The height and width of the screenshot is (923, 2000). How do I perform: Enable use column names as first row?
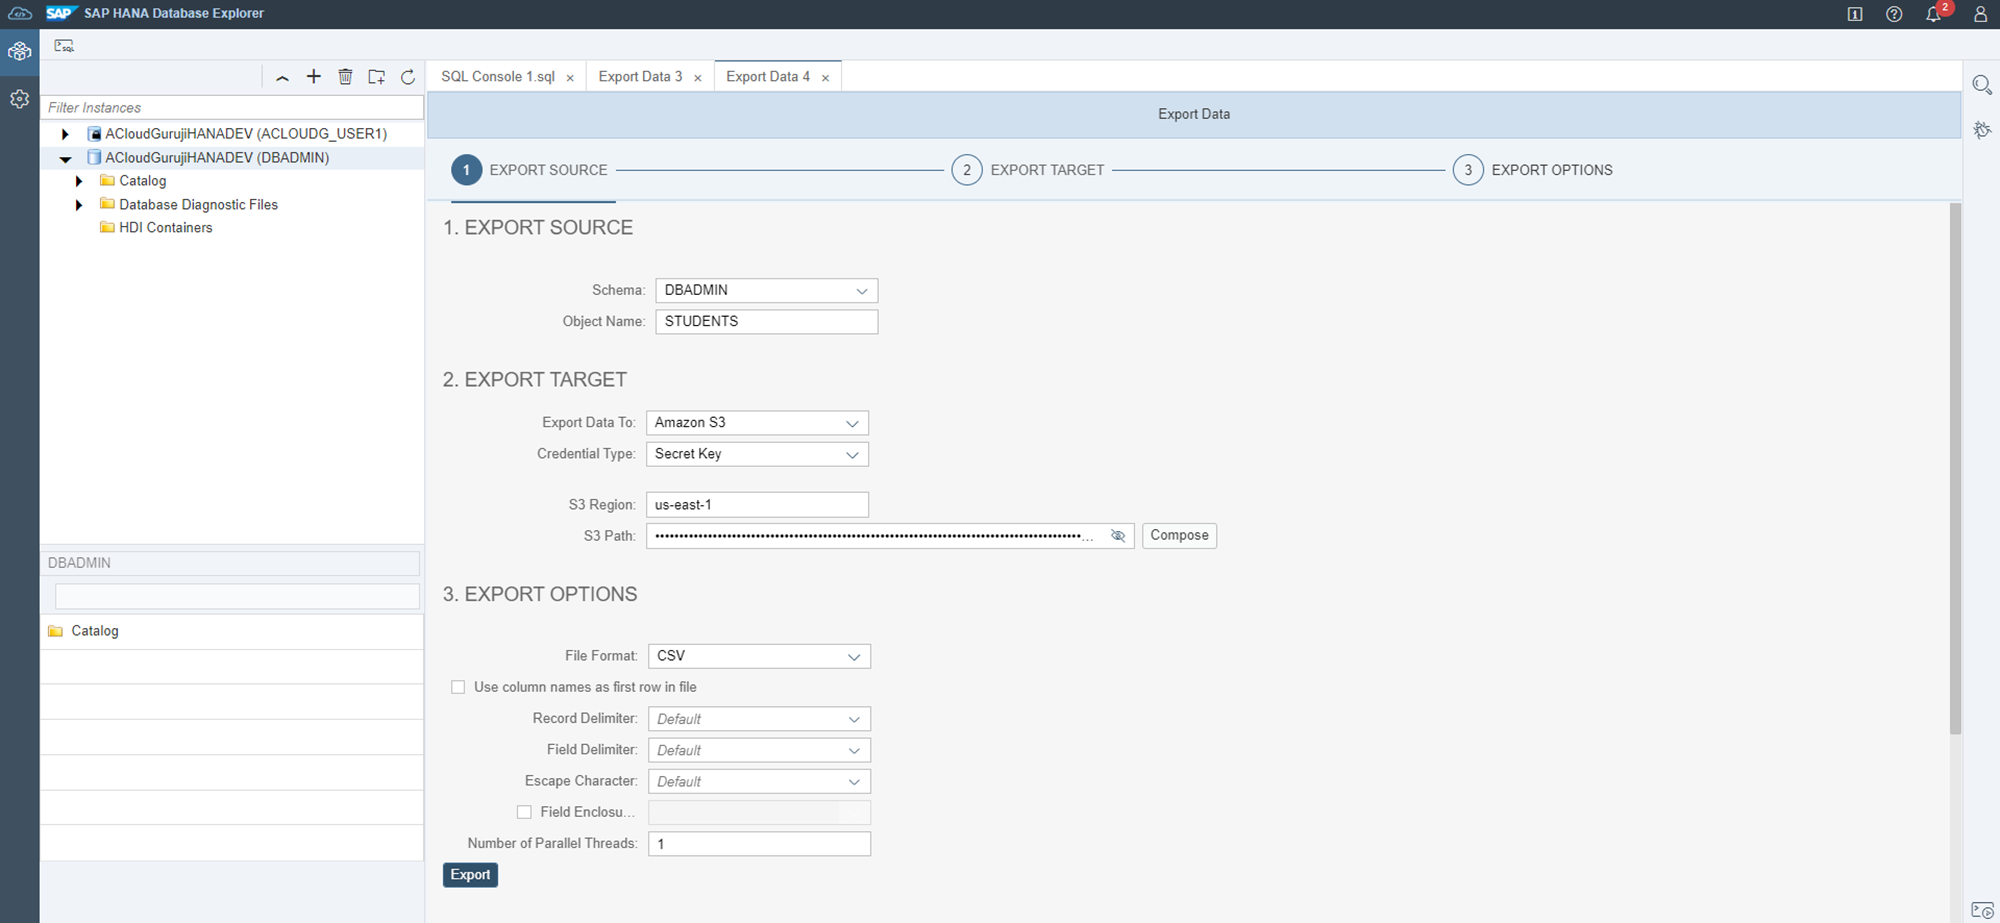[458, 687]
